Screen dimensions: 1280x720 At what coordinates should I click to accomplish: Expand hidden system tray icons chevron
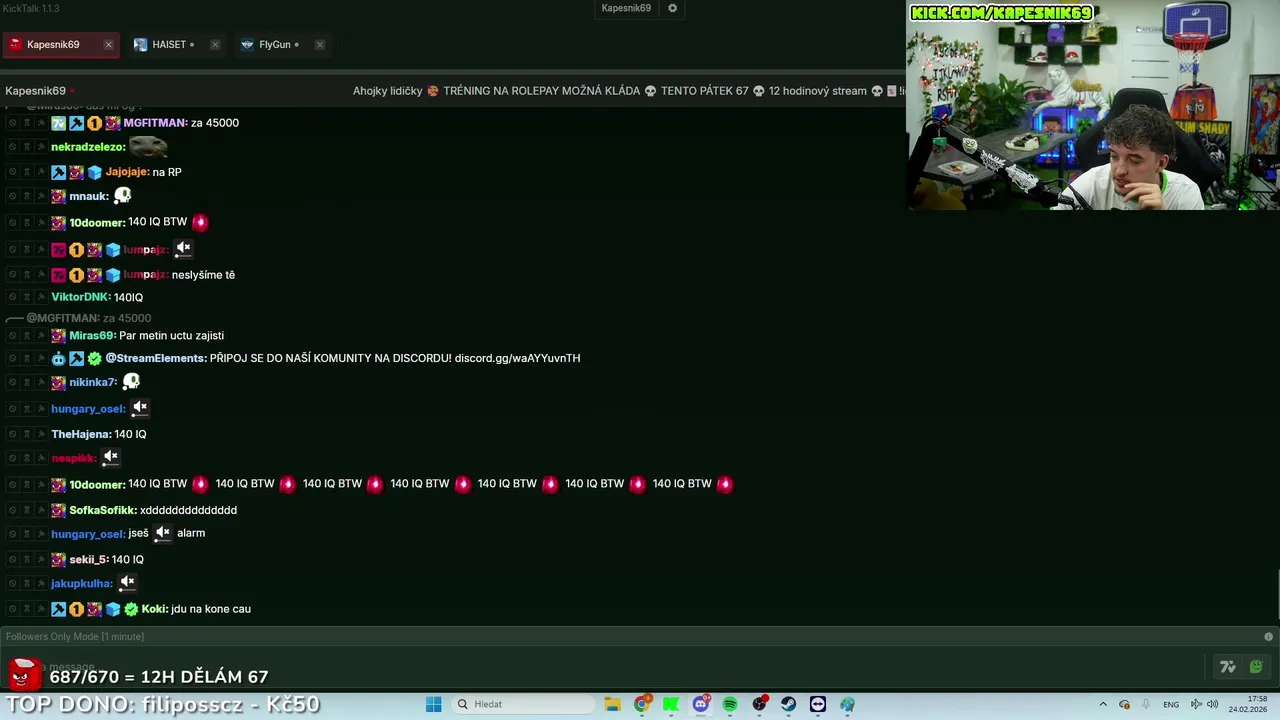1103,704
